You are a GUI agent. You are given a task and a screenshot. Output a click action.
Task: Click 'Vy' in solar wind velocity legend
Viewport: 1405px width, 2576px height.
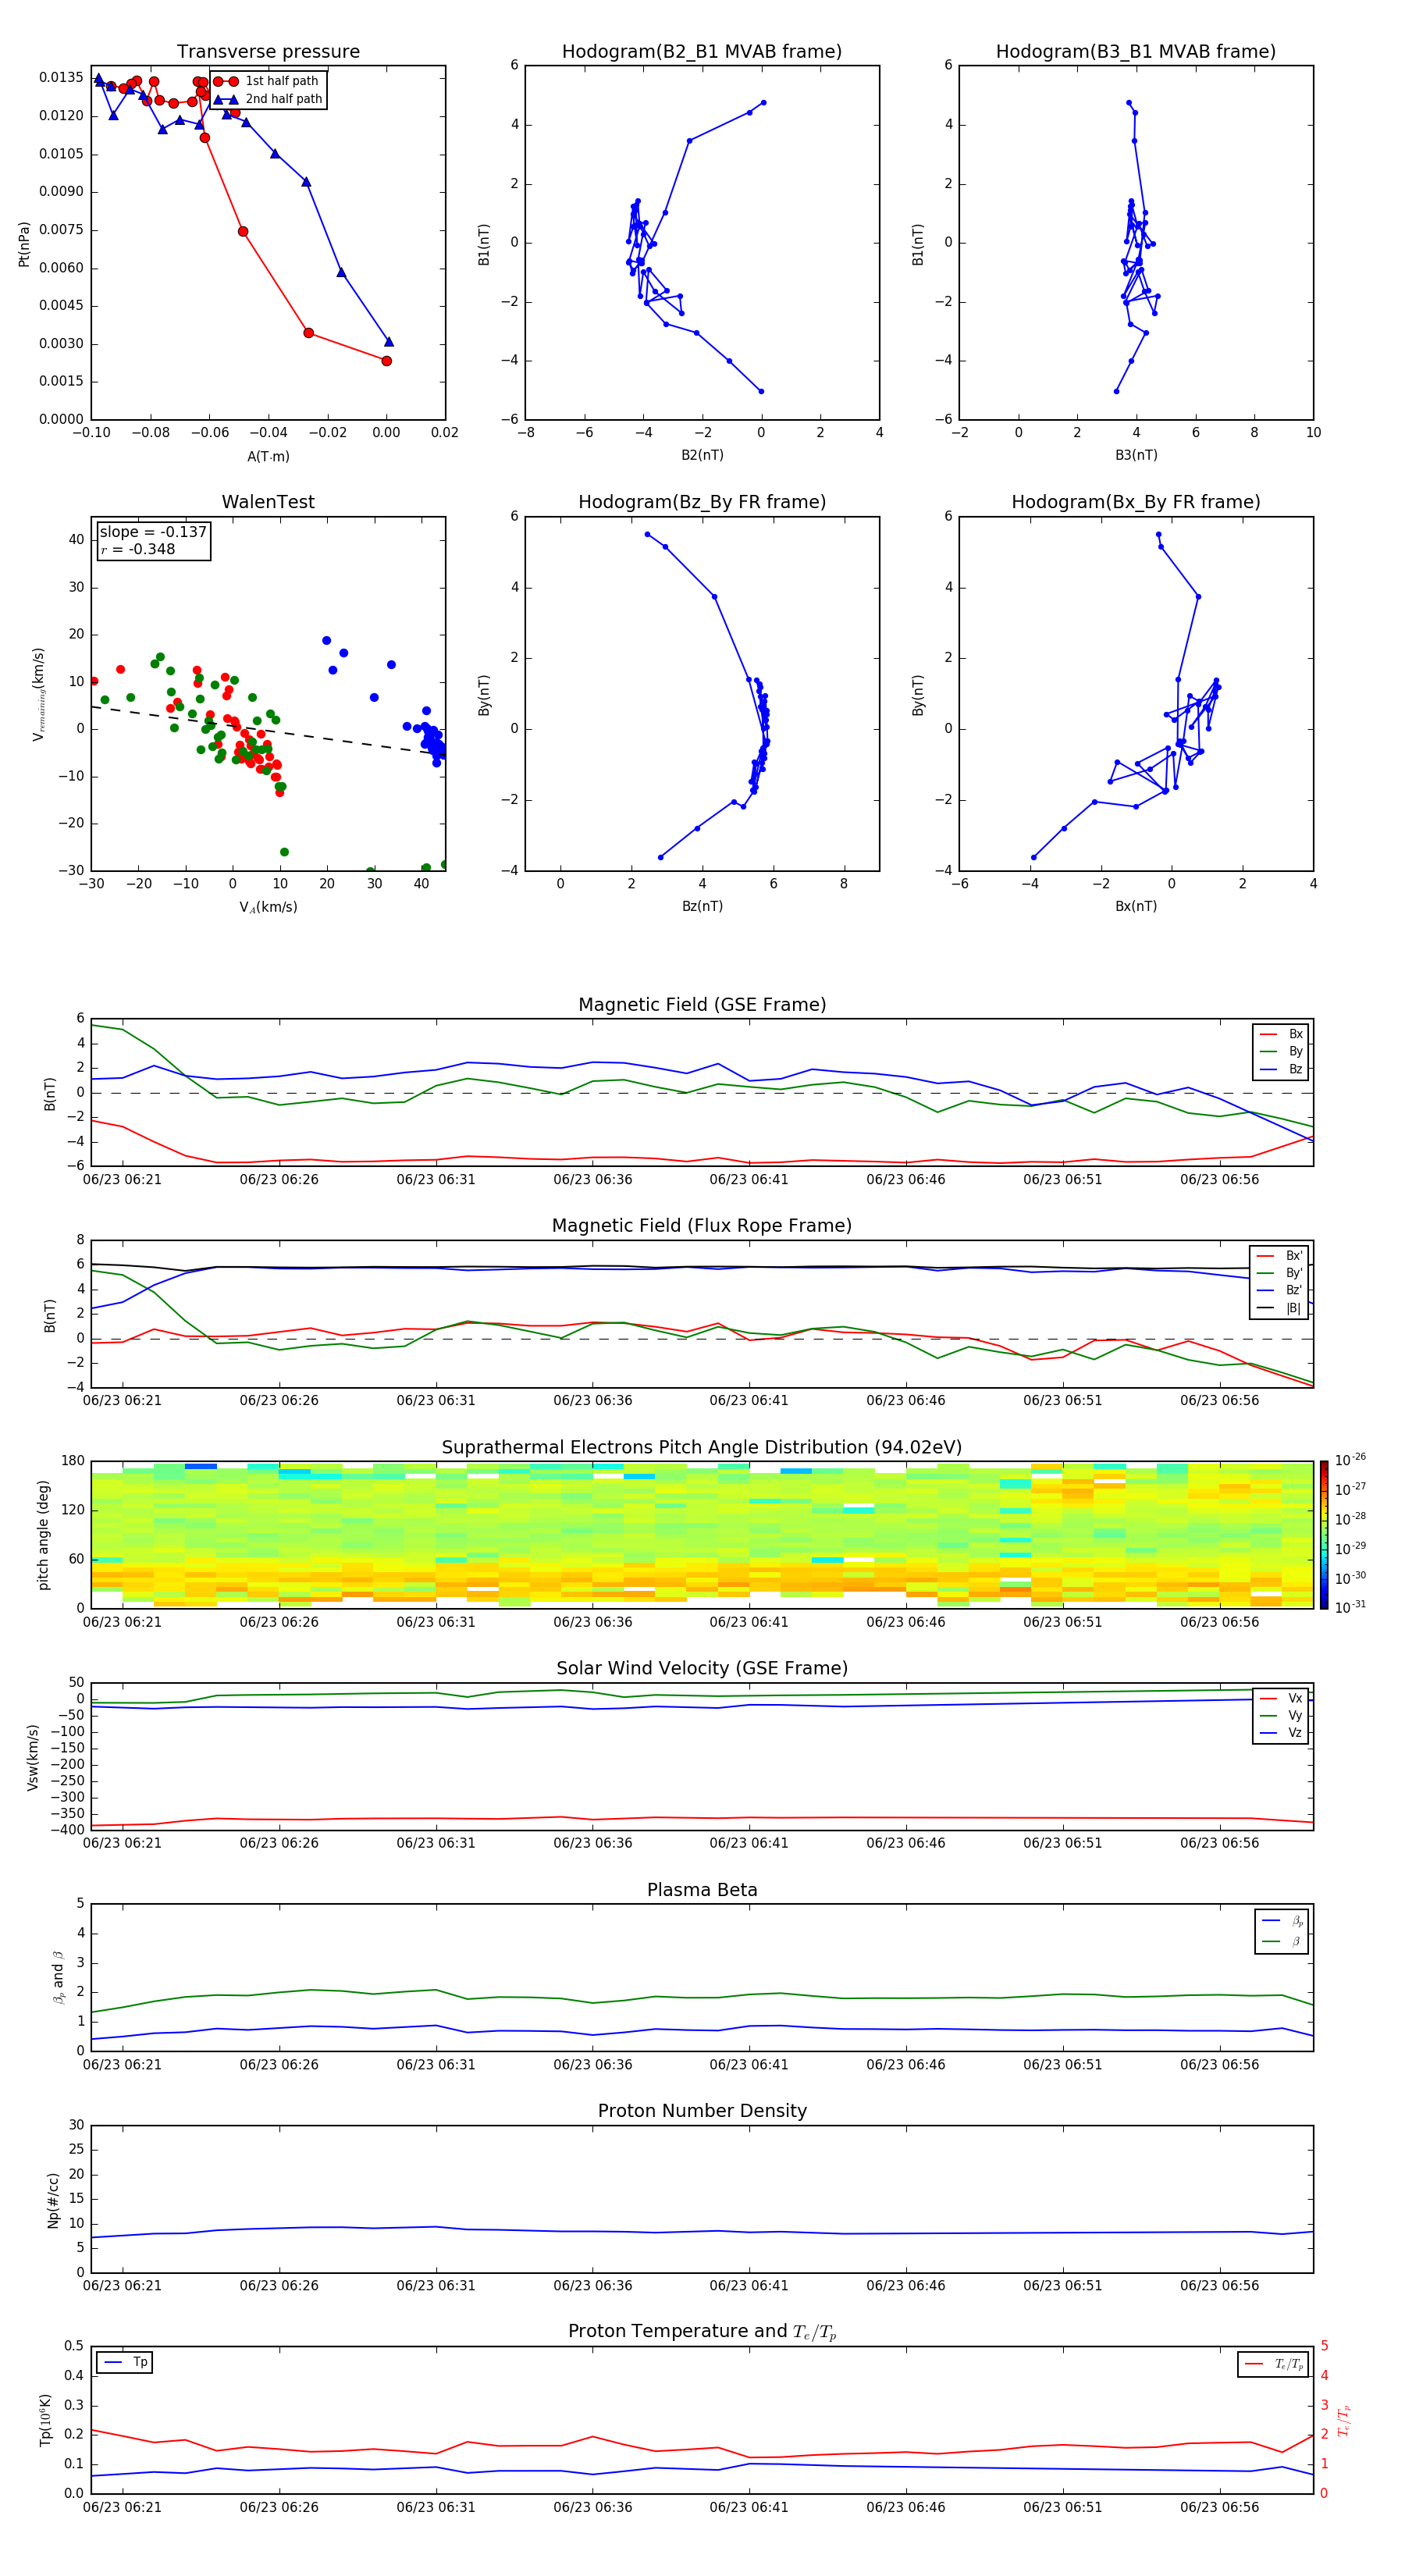(1282, 1716)
